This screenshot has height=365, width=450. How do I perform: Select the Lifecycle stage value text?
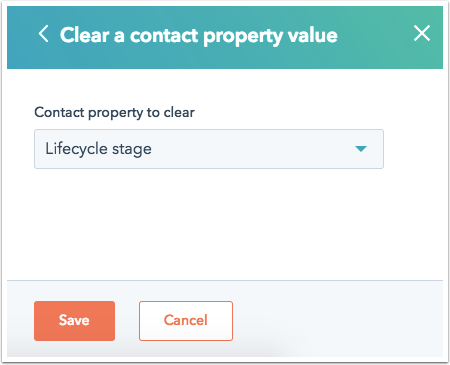pyautogui.click(x=98, y=149)
